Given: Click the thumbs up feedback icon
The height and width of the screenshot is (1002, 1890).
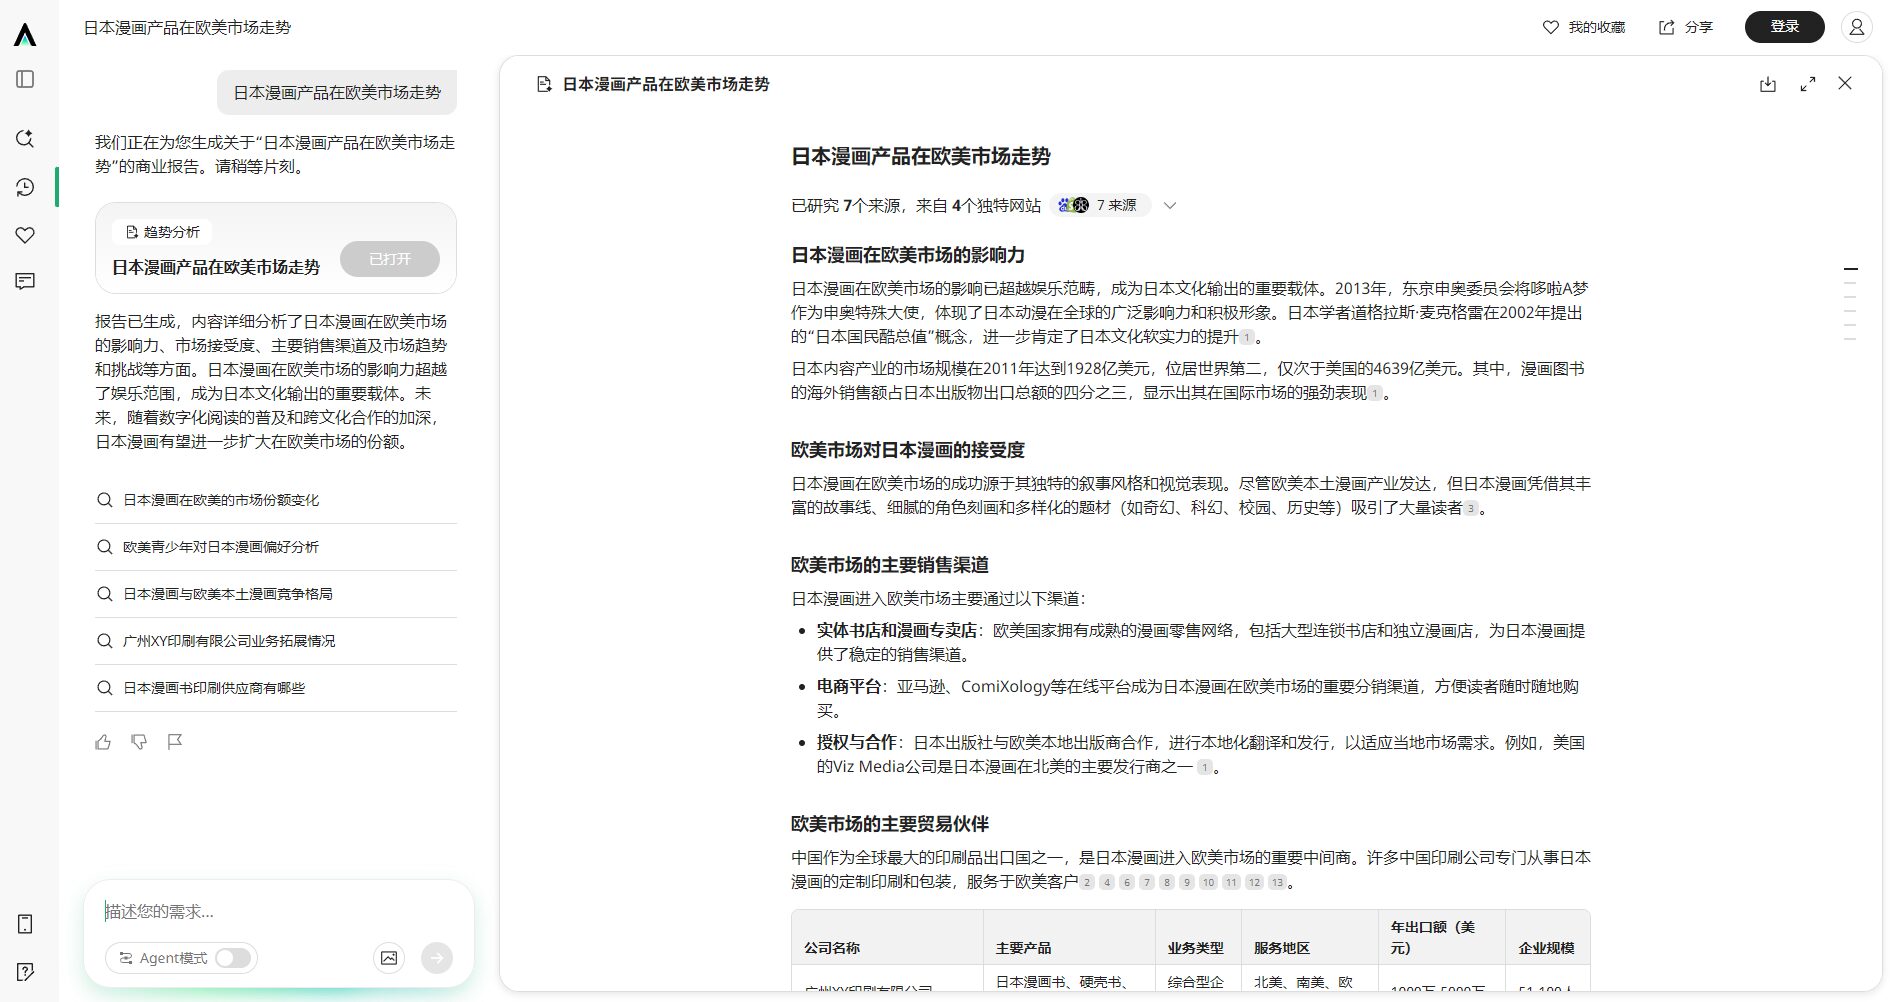Looking at the screenshot, I should coord(103,742).
